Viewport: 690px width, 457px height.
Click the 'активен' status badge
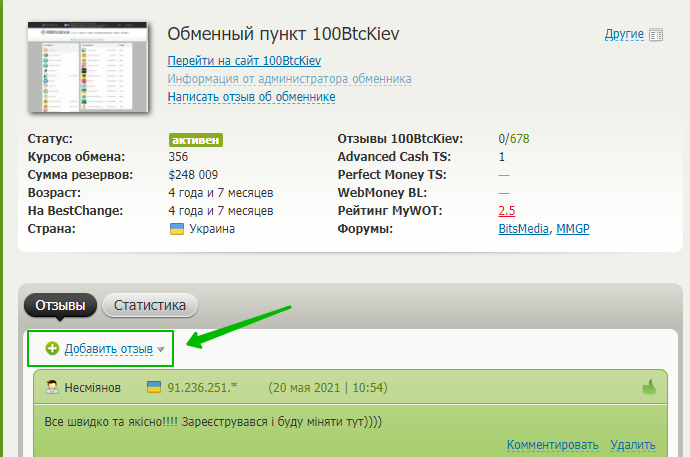click(196, 140)
